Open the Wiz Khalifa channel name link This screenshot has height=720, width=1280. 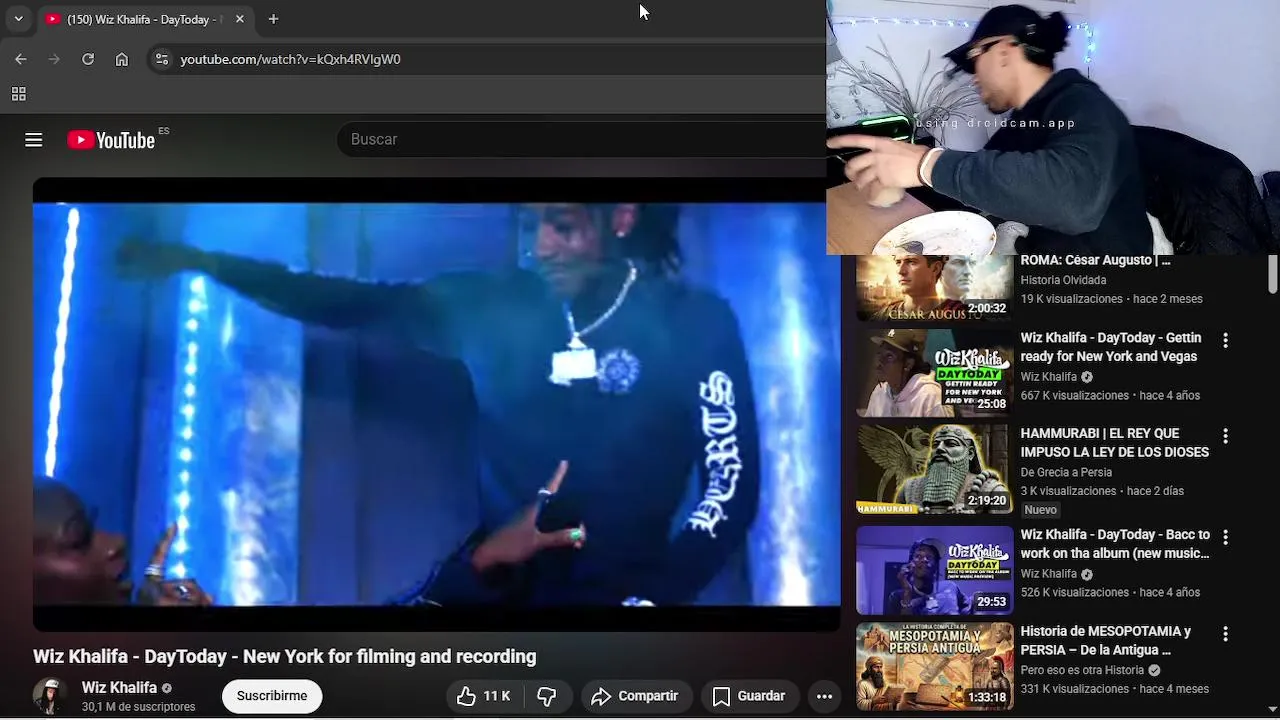(119, 688)
